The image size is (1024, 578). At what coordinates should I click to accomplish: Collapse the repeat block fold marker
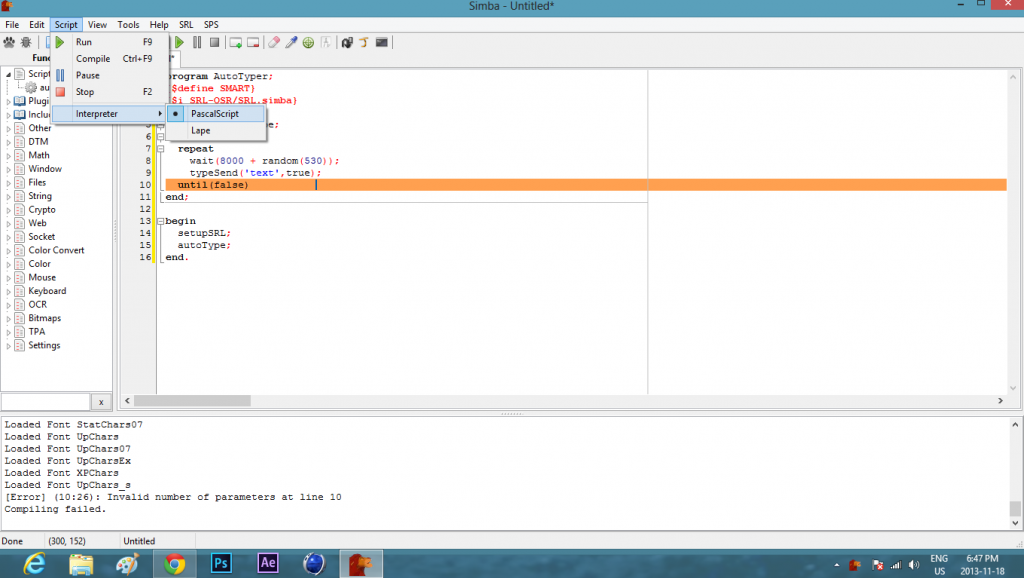(x=160, y=149)
